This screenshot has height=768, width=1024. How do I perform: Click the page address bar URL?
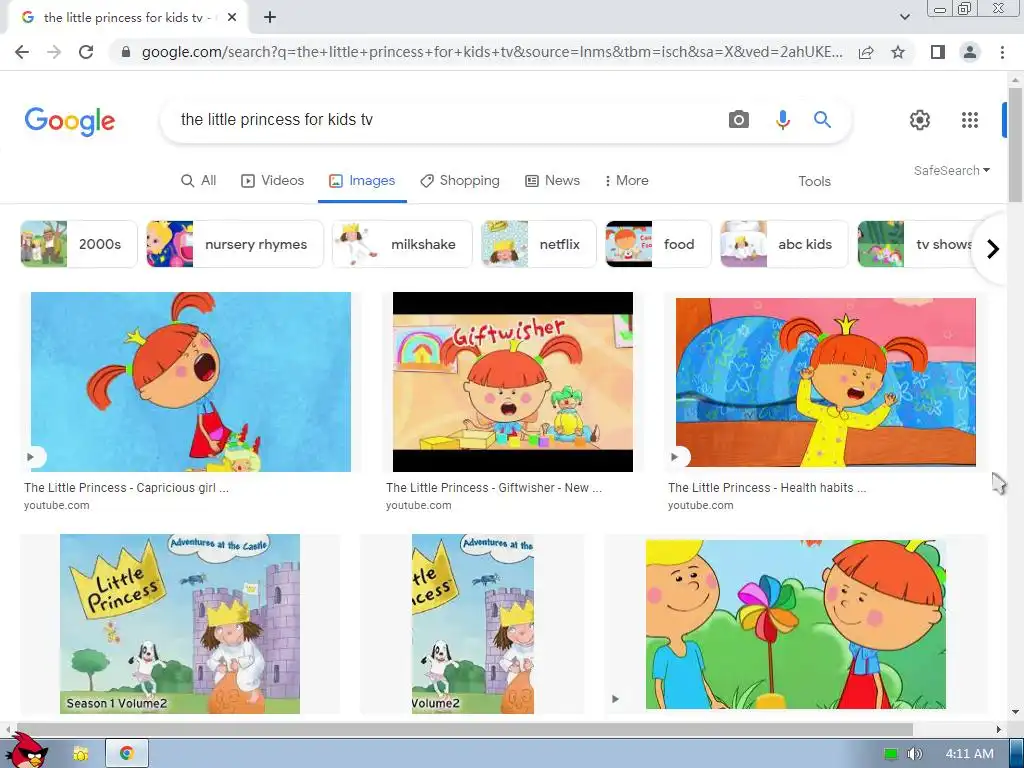coord(492,52)
